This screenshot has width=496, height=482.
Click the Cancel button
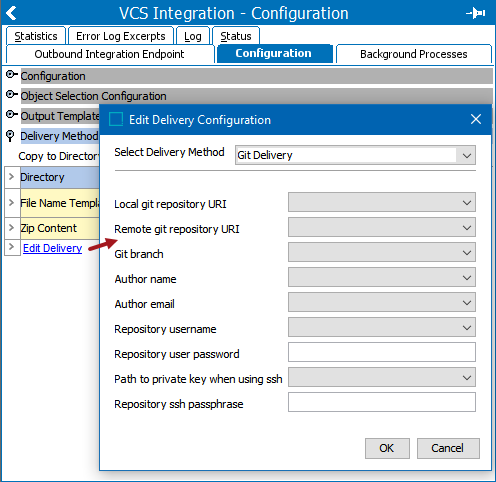448,448
